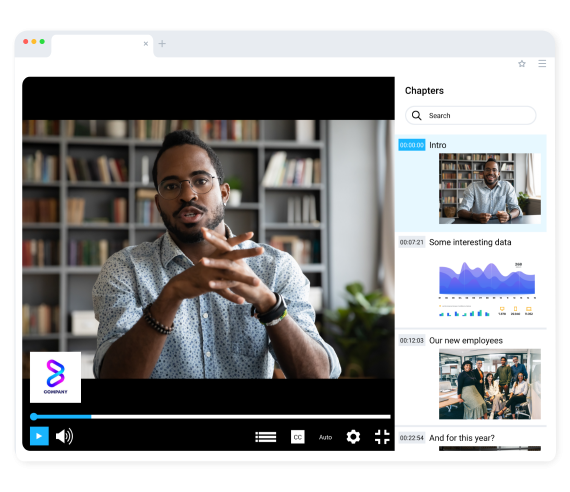Click the red window close dot

(x=25, y=41)
